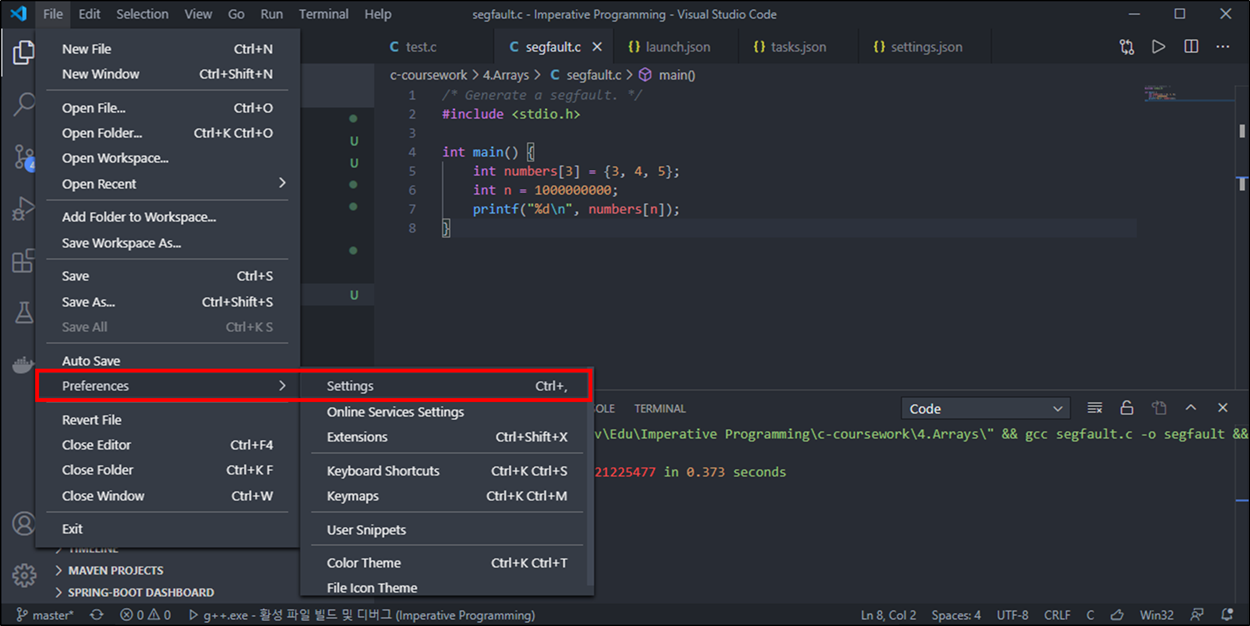Open the Extensions view in activity bar
The height and width of the screenshot is (626, 1250).
click(x=23, y=261)
